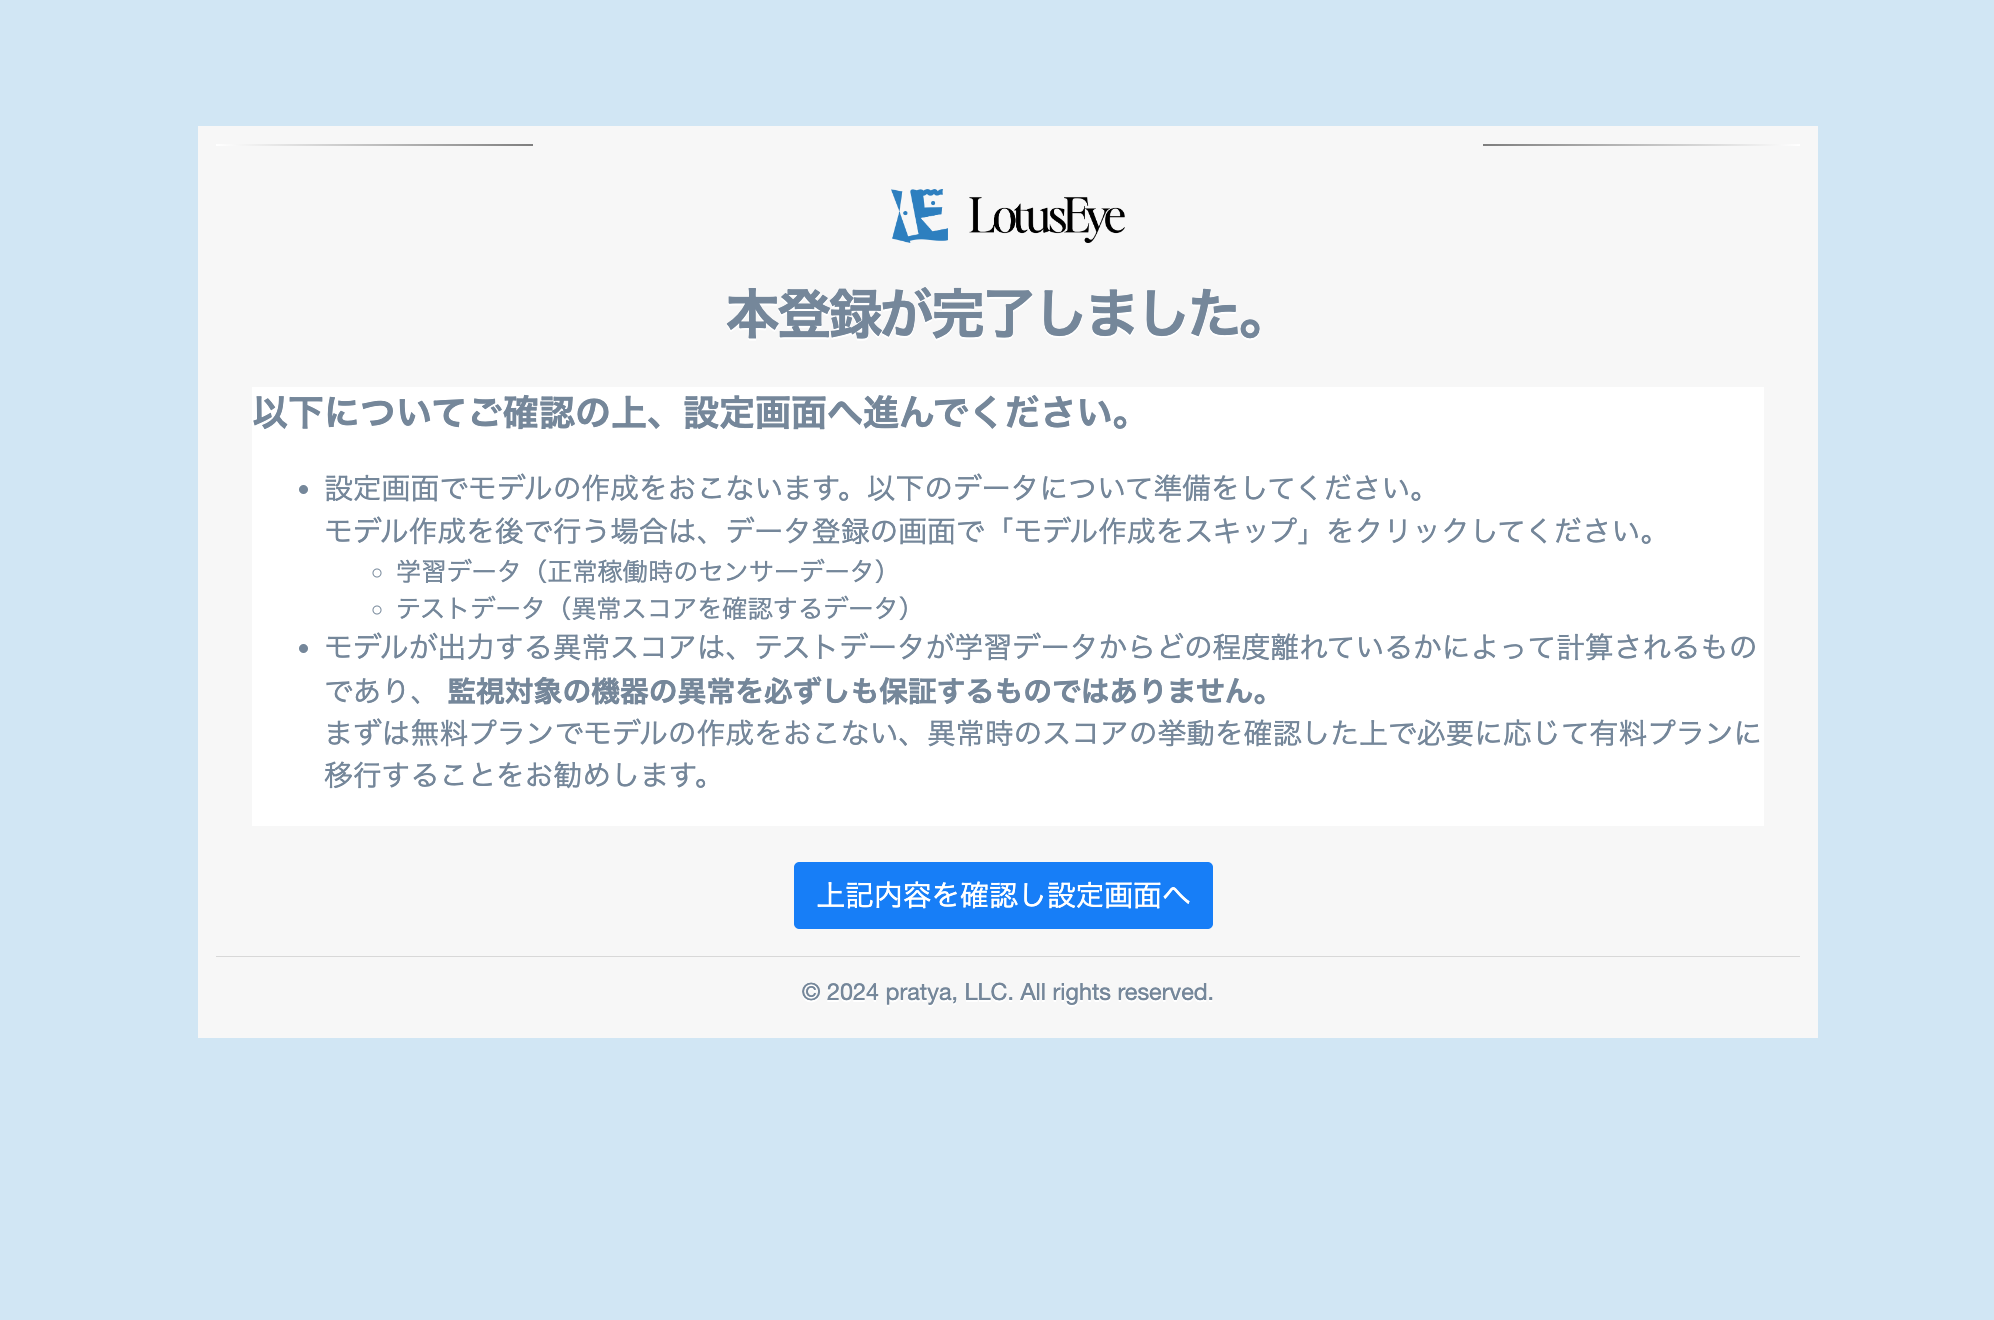Click the © 2024 pratya, LLC footer text
The width and height of the screenshot is (1994, 1320).
click(x=1007, y=992)
